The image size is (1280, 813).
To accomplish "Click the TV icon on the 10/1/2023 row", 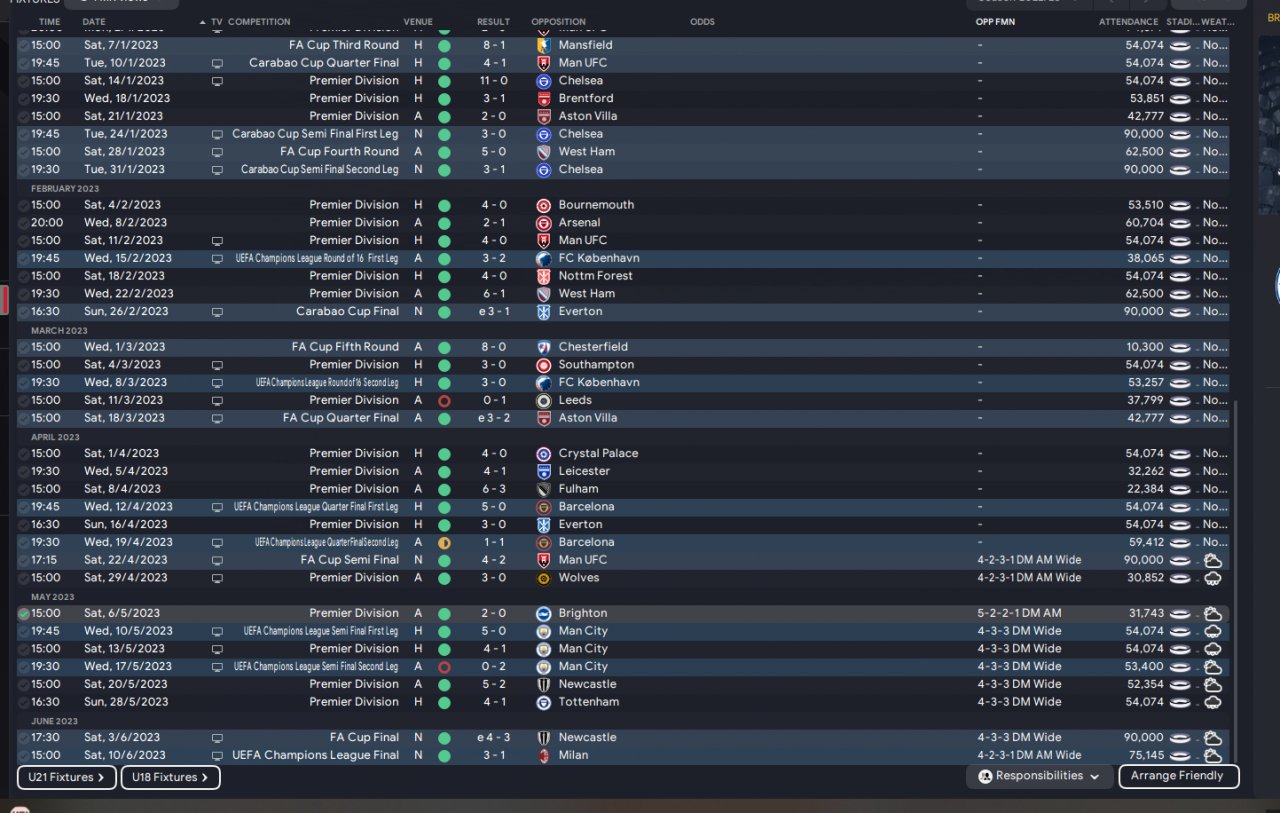I will tap(217, 63).
